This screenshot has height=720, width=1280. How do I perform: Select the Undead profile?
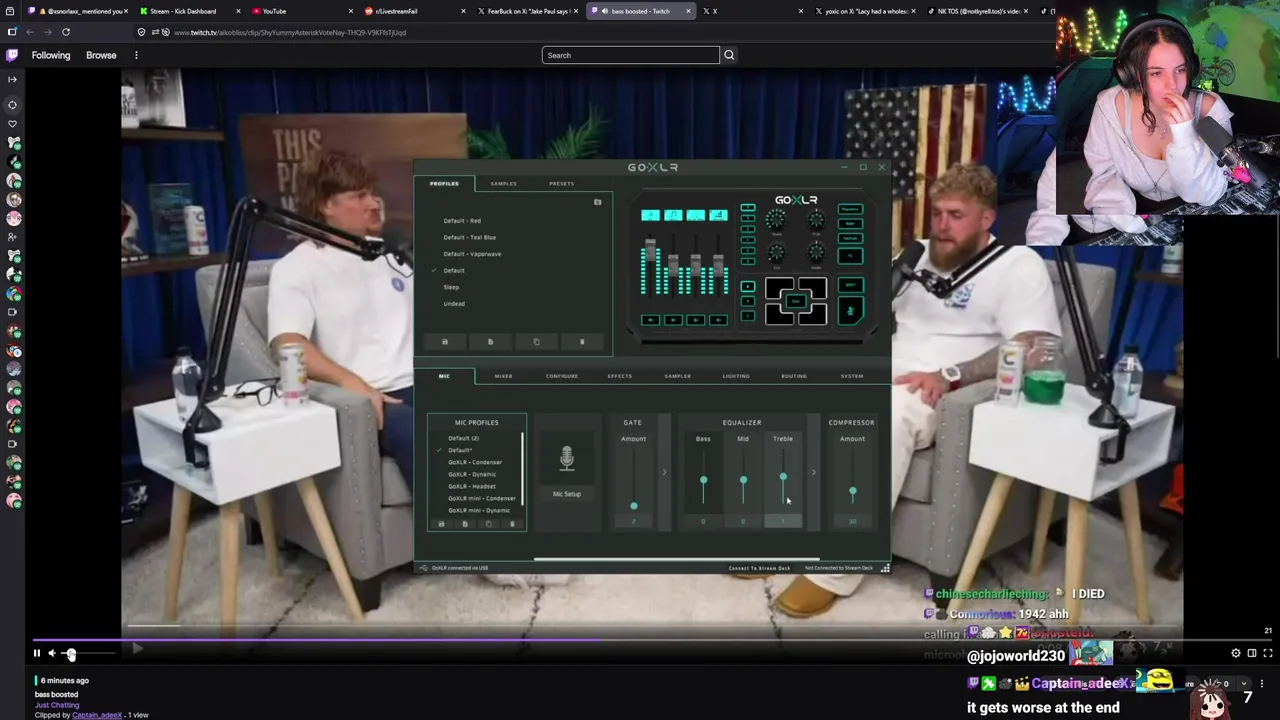[x=454, y=304]
